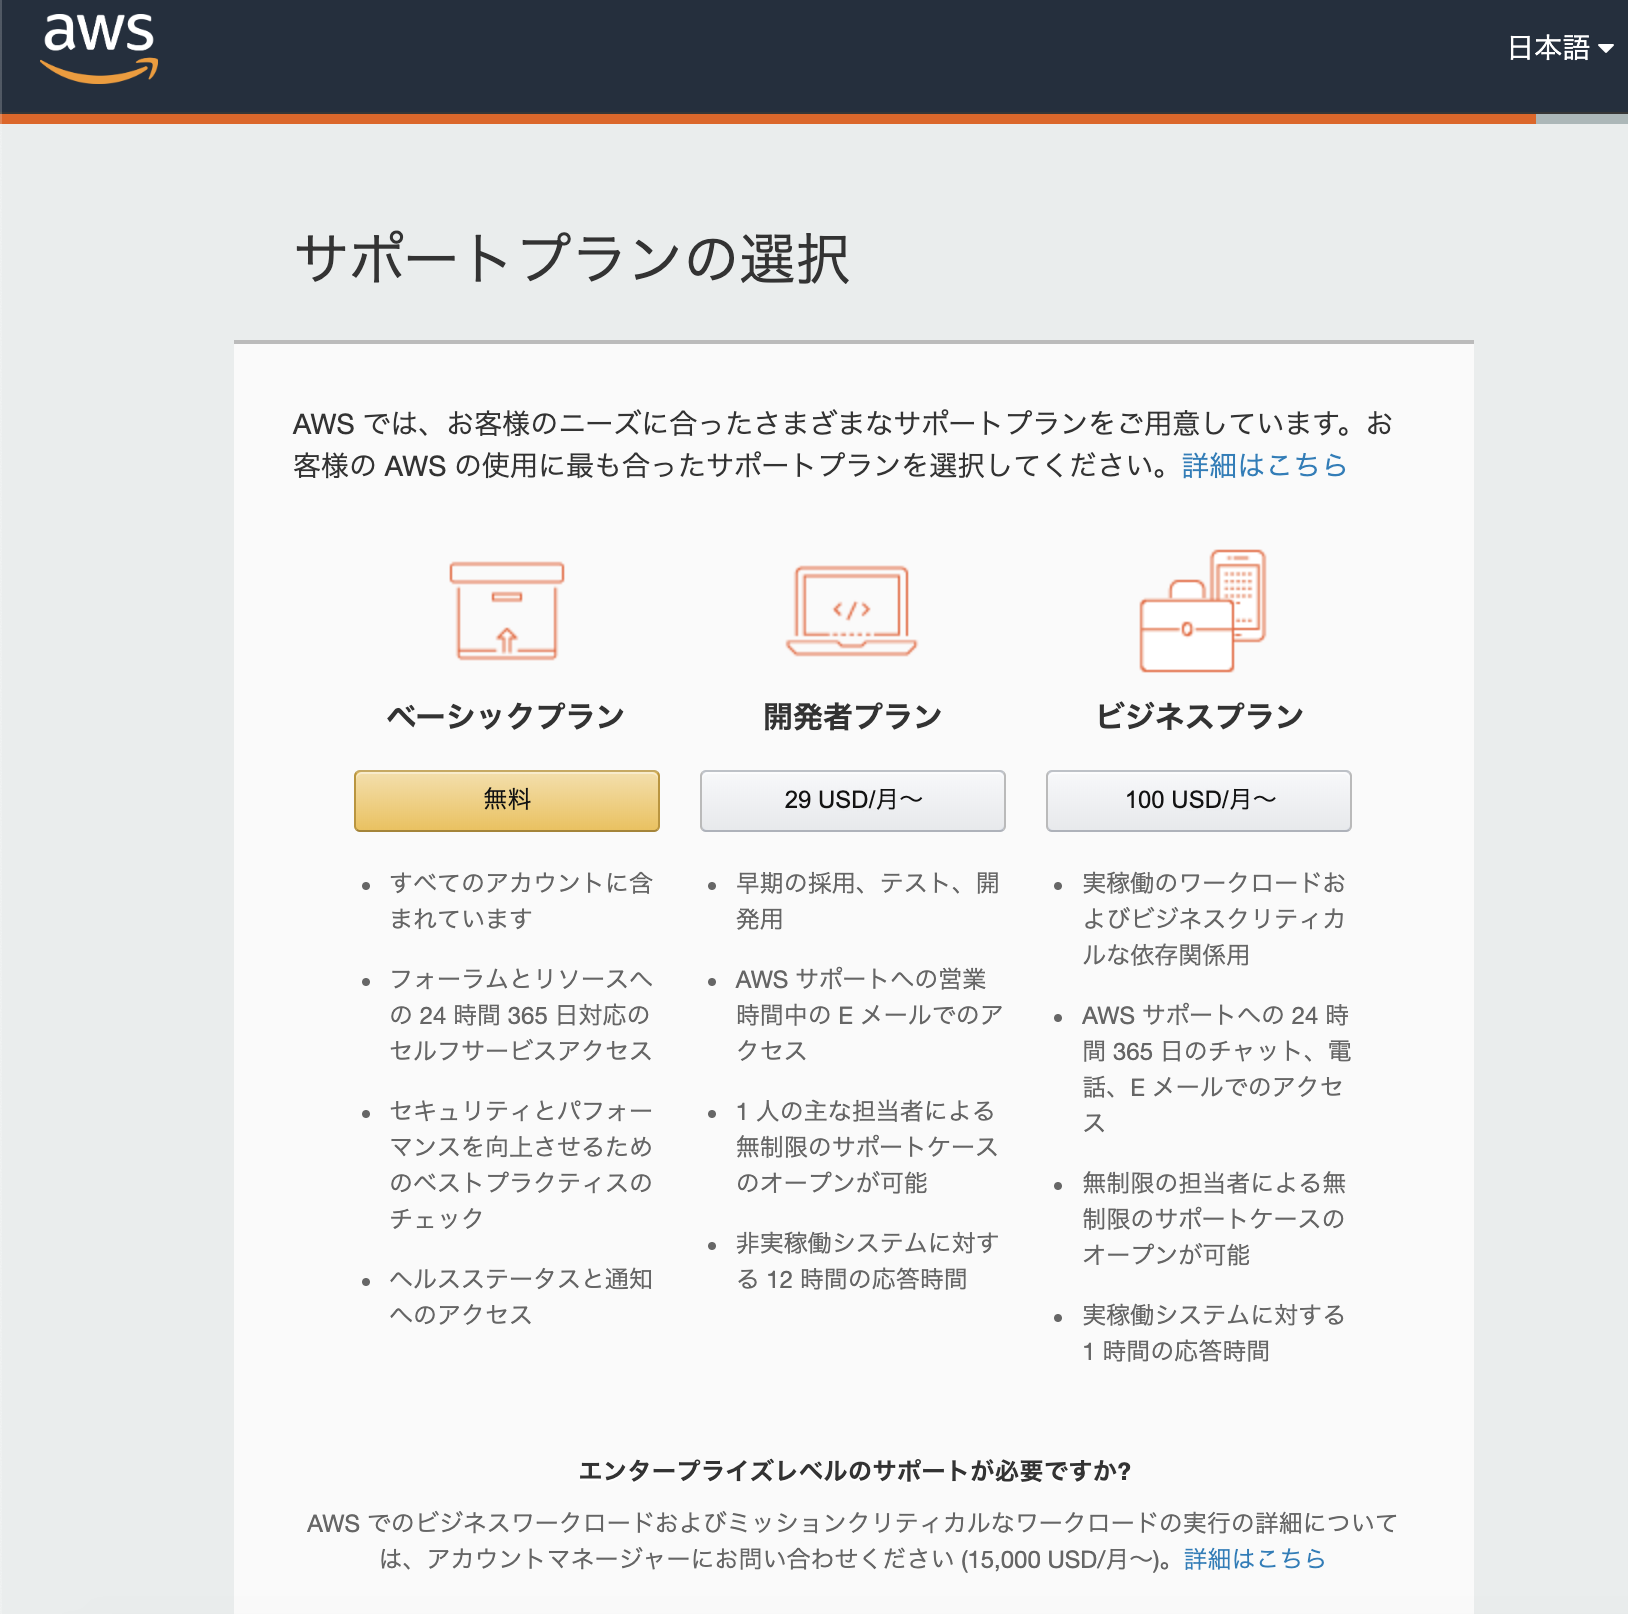The height and width of the screenshot is (1614, 1628).
Task: Click the Basic plan box icon
Action: 507,610
